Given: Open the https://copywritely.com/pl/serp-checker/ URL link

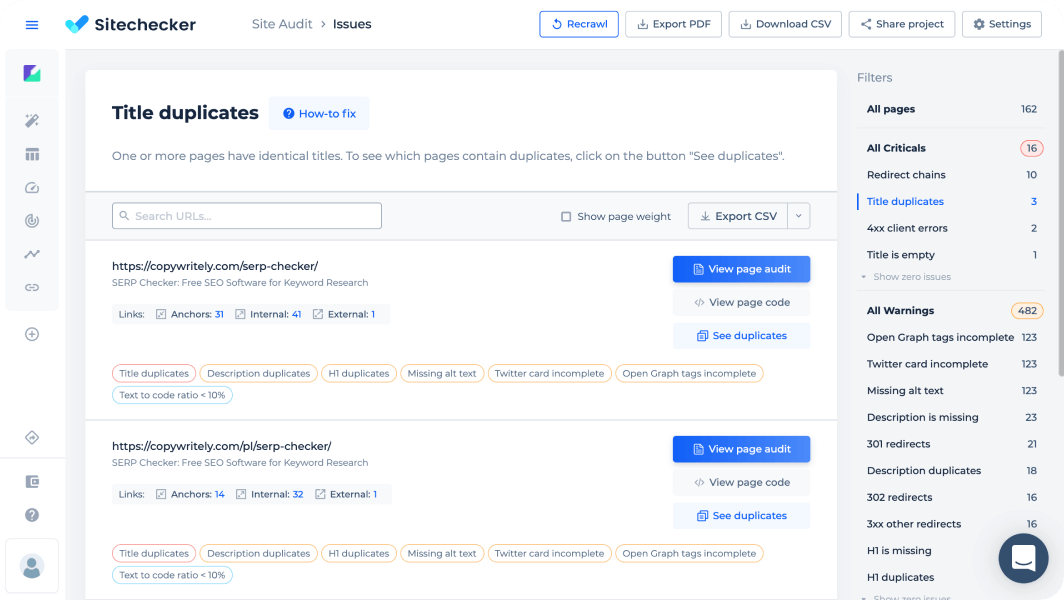Looking at the screenshot, I should [x=222, y=446].
